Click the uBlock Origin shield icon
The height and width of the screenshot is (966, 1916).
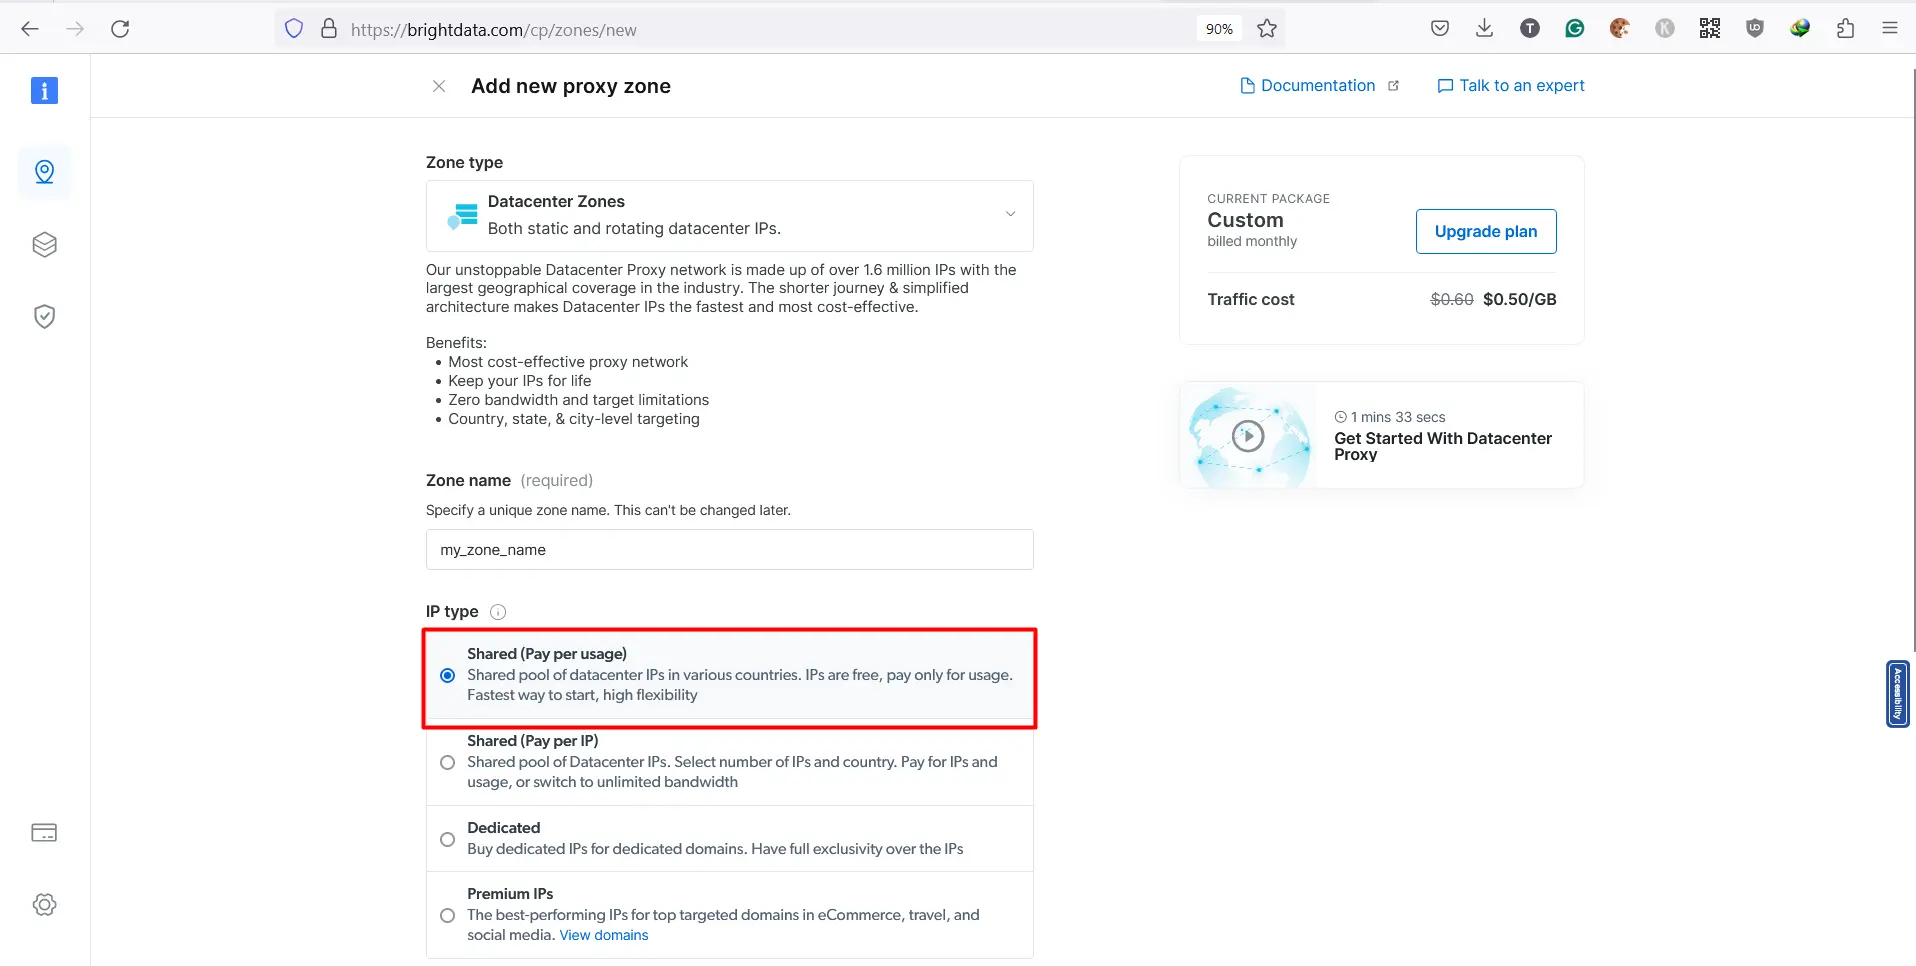pos(1754,28)
